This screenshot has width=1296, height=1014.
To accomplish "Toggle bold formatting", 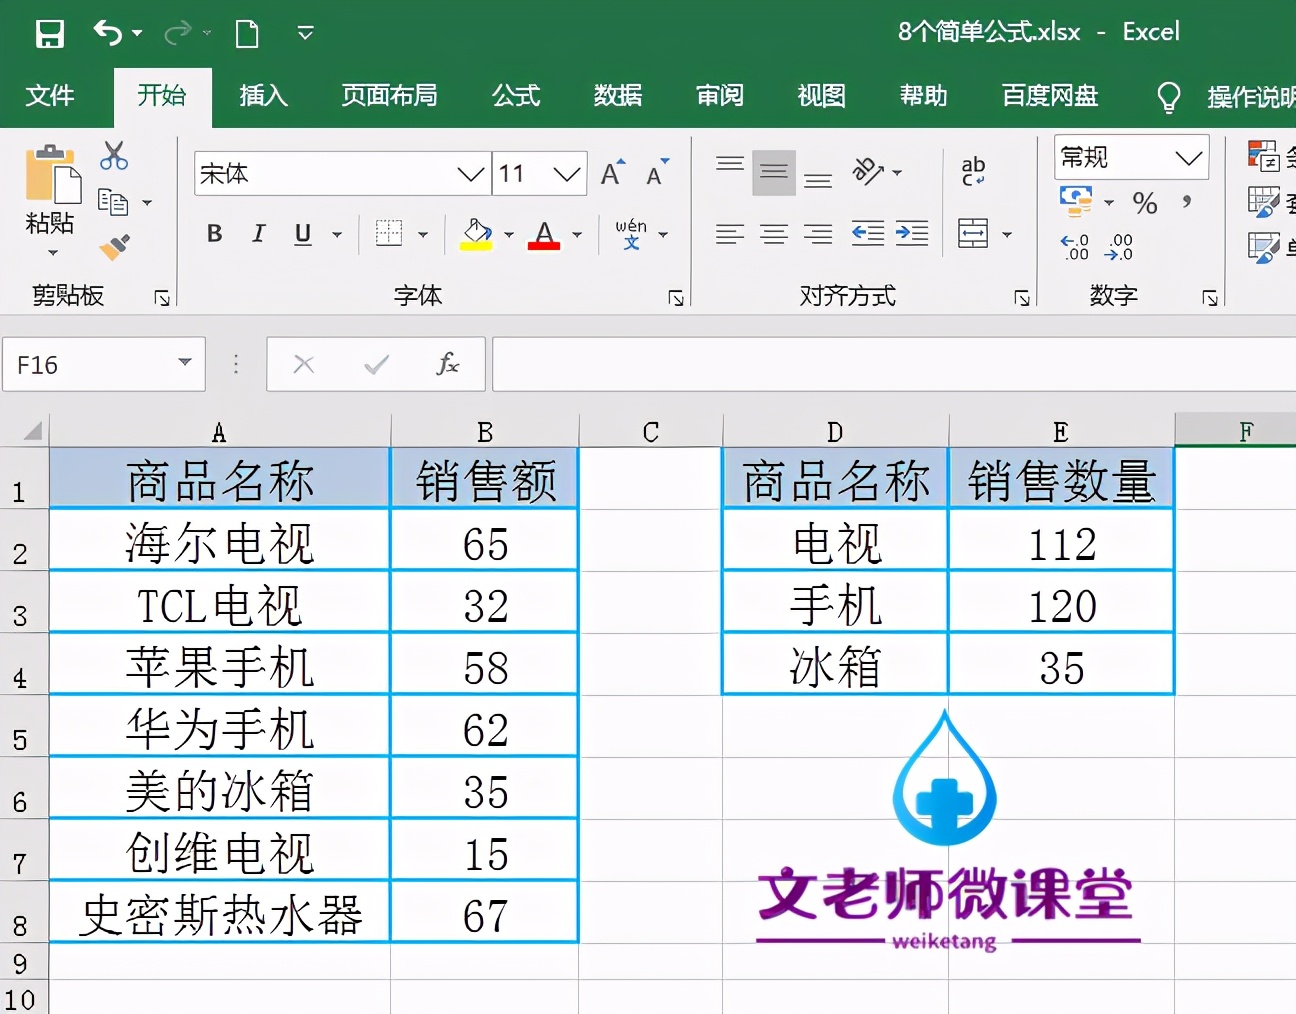I will tap(213, 234).
